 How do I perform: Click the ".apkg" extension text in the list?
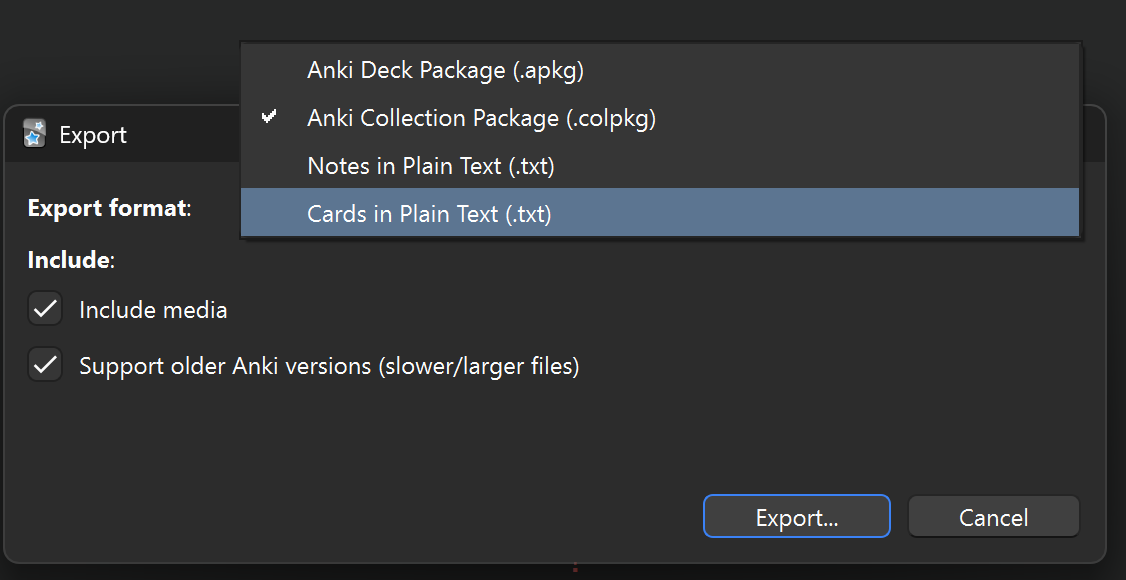click(549, 70)
